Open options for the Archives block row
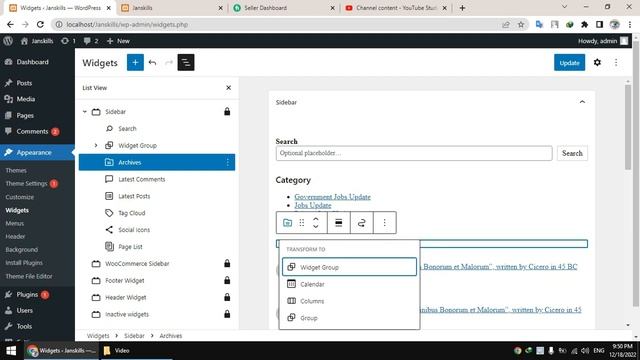 pos(227,162)
